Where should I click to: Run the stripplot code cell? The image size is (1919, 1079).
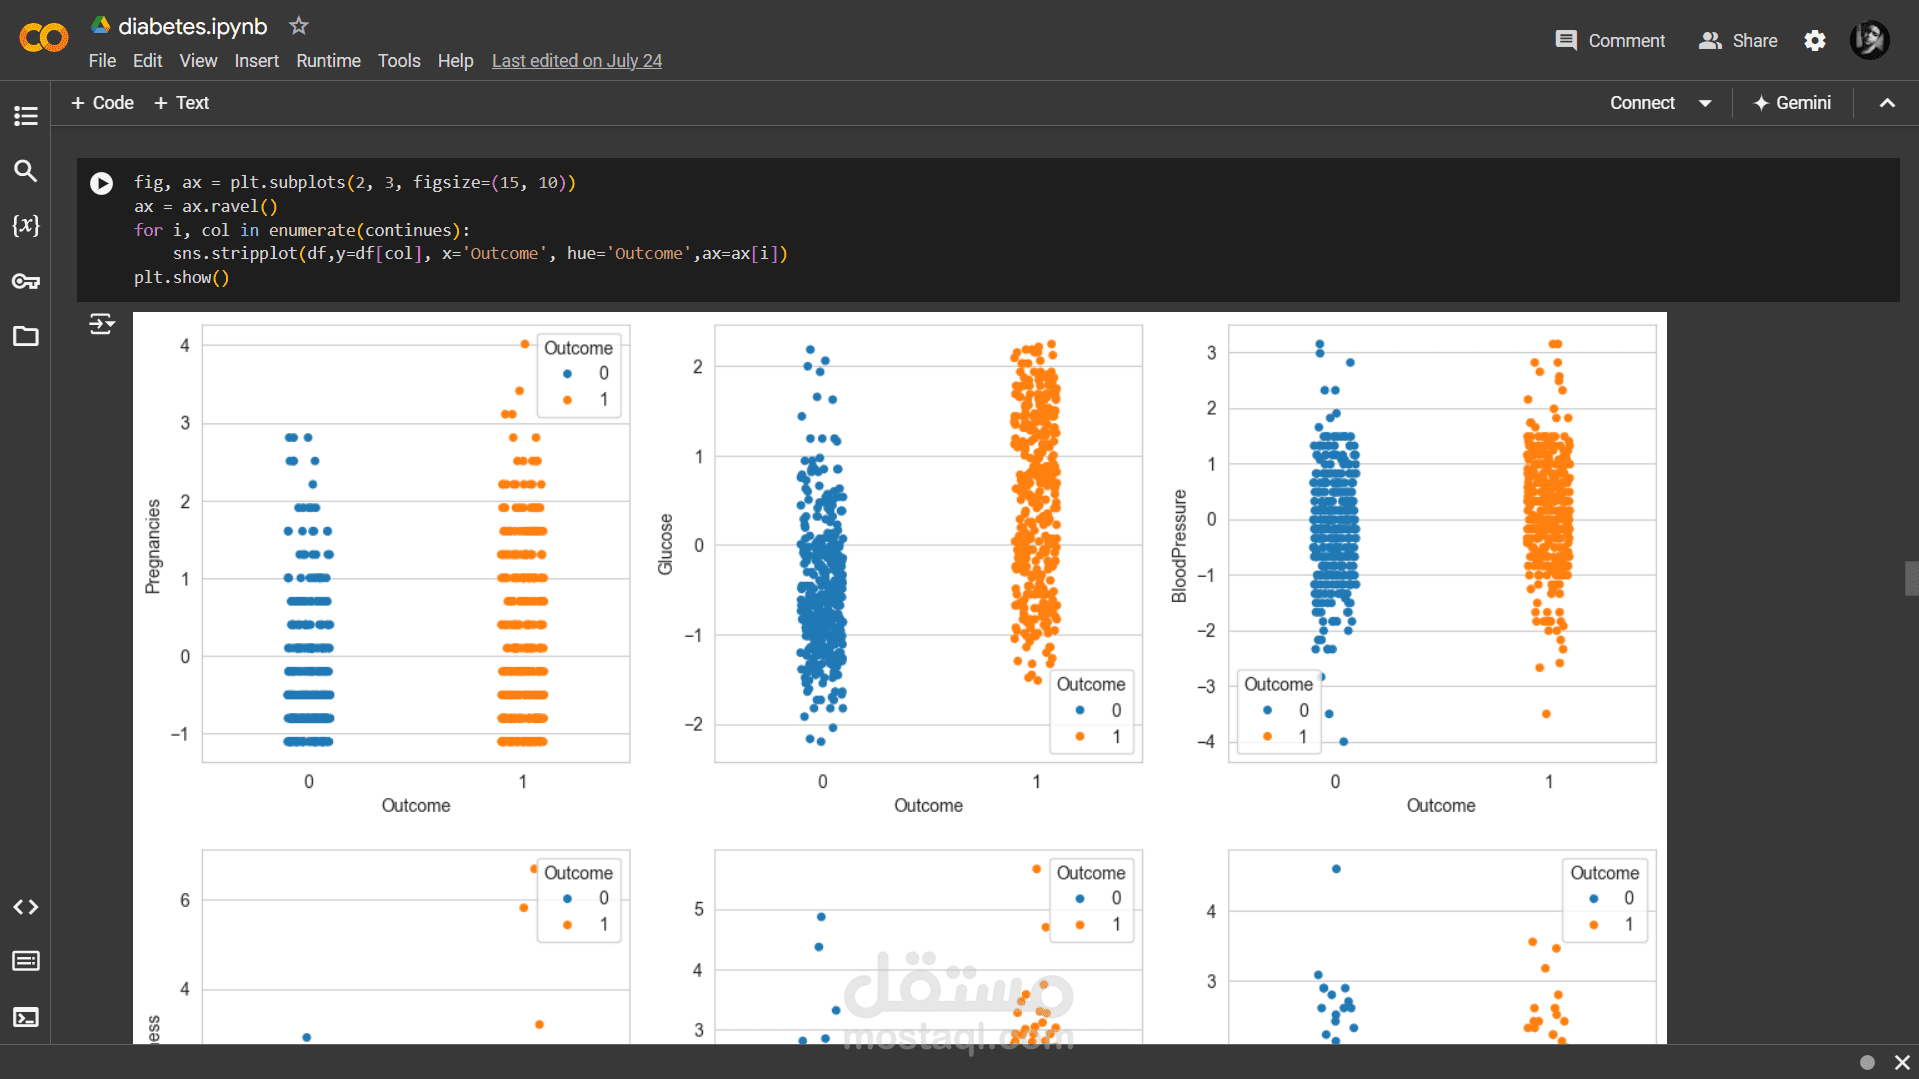(101, 183)
